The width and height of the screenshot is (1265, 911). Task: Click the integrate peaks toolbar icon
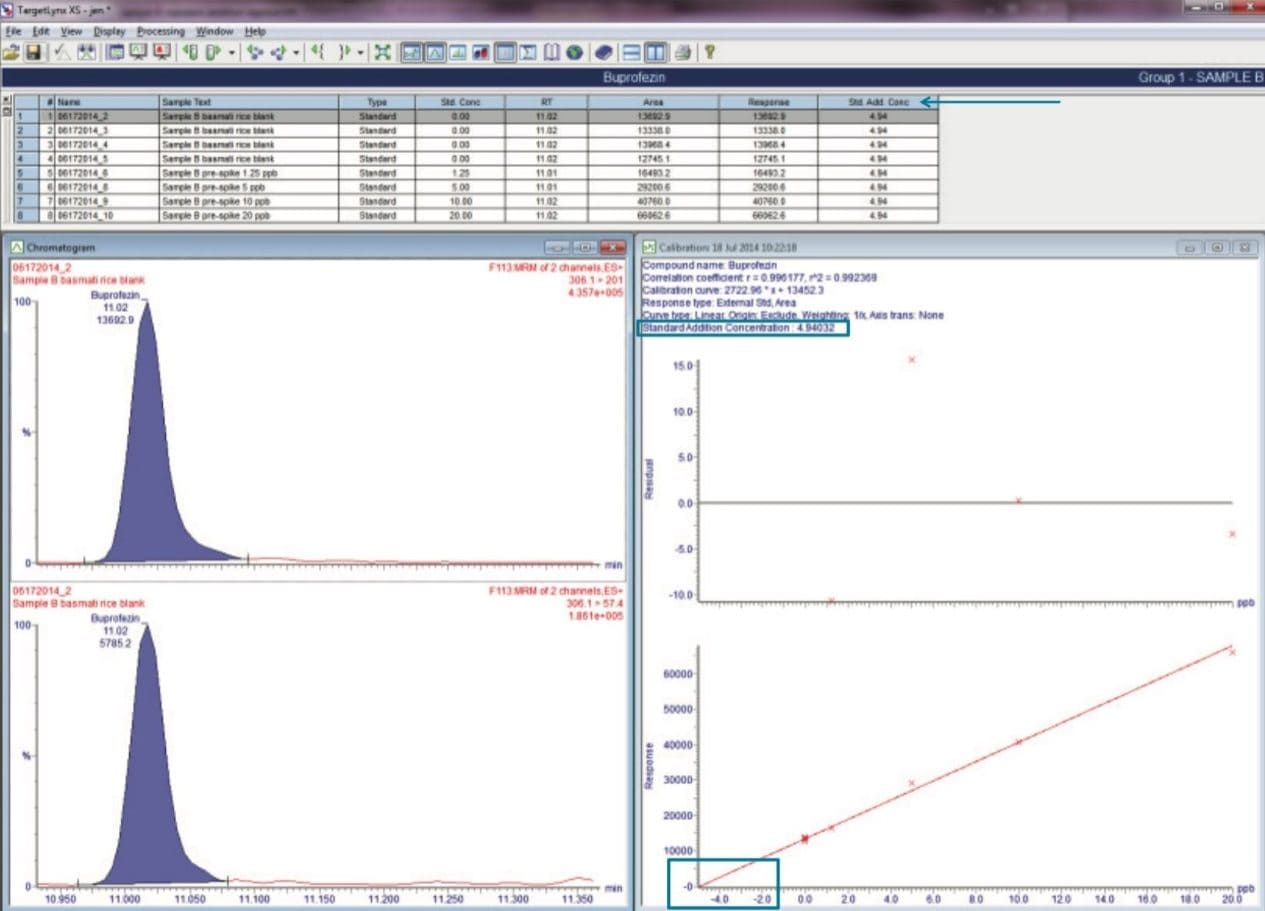[x=87, y=52]
